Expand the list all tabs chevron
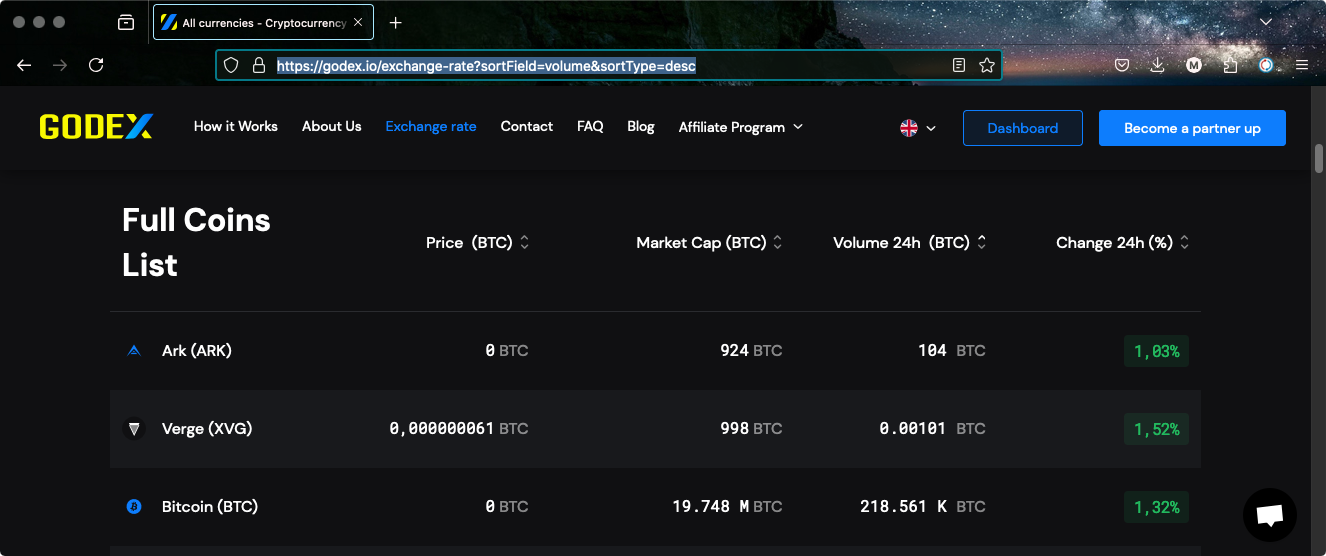 1266,22
